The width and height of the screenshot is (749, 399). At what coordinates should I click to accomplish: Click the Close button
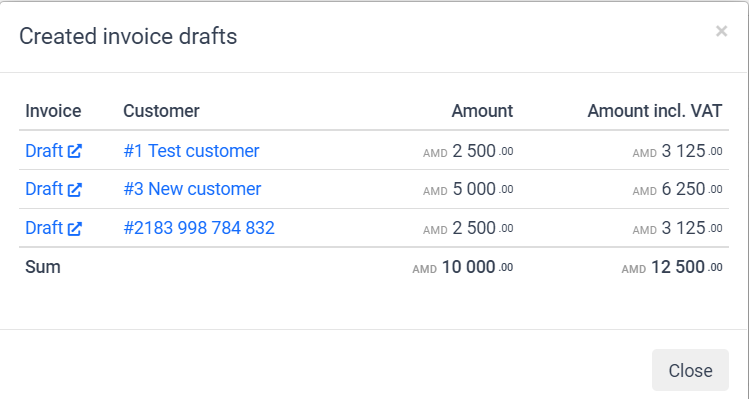click(x=690, y=370)
